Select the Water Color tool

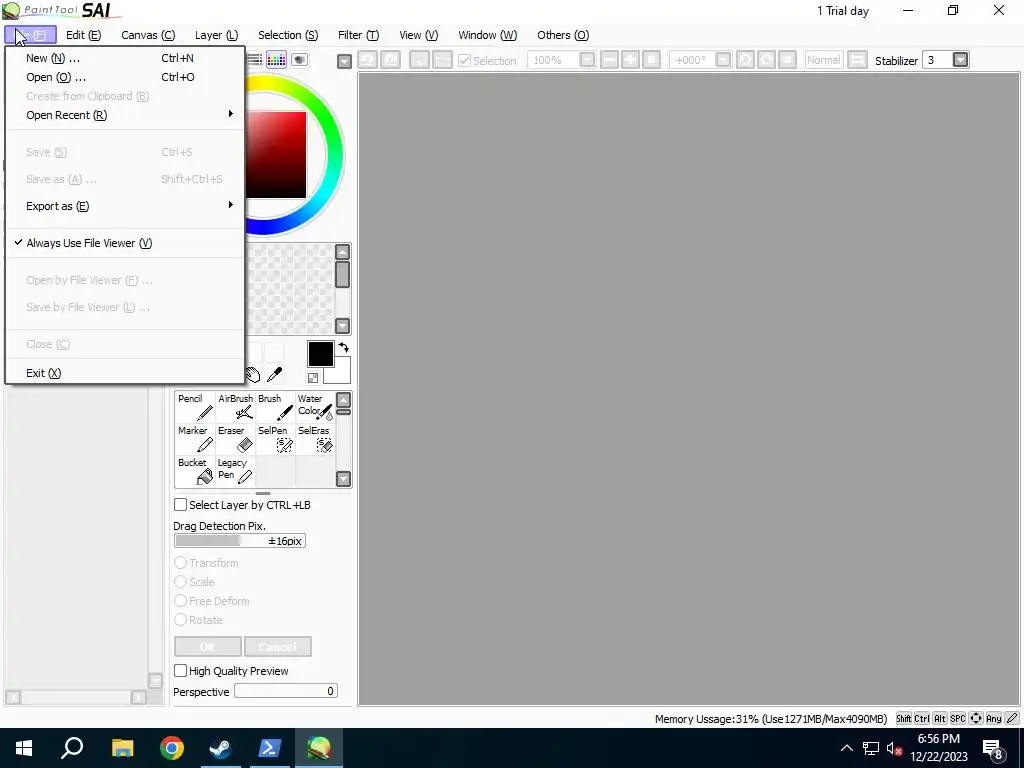pos(315,407)
